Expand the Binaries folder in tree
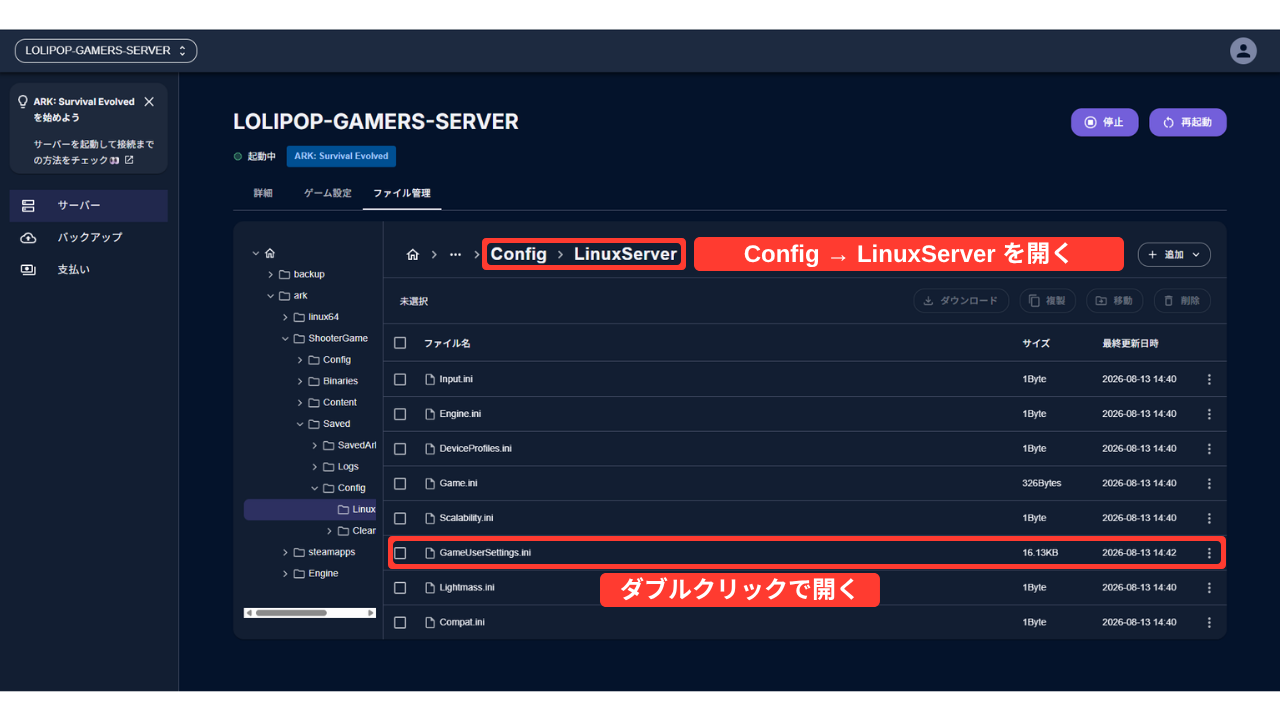This screenshot has height=720, width=1280. (x=300, y=381)
